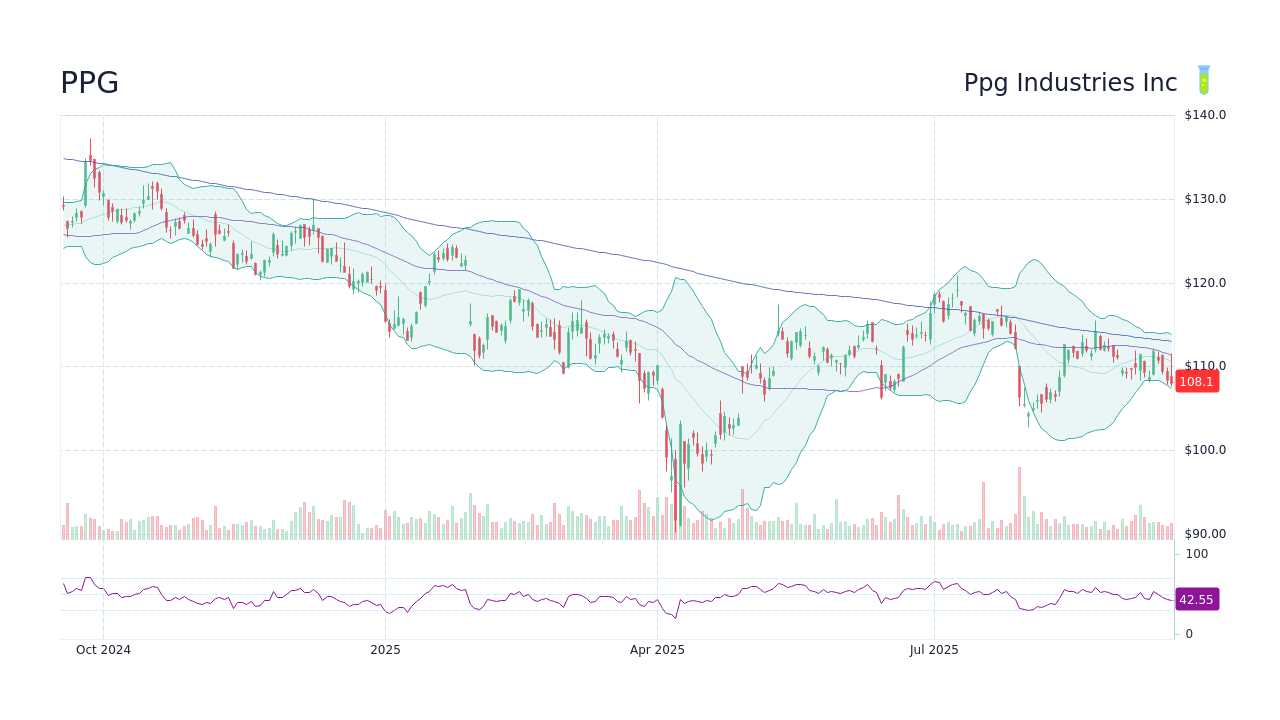Select the Apr 2025 timeline label

(657, 649)
